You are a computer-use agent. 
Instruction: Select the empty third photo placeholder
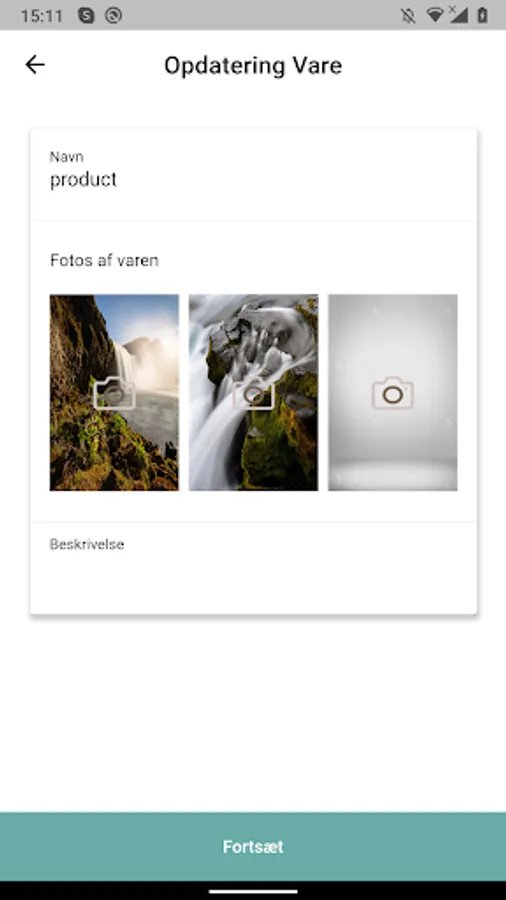(x=393, y=393)
